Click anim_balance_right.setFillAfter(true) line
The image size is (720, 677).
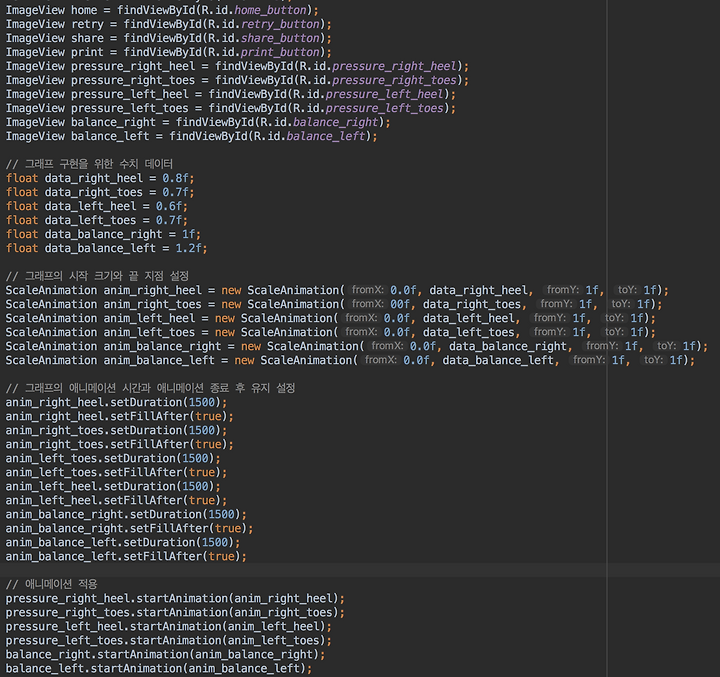pos(129,528)
